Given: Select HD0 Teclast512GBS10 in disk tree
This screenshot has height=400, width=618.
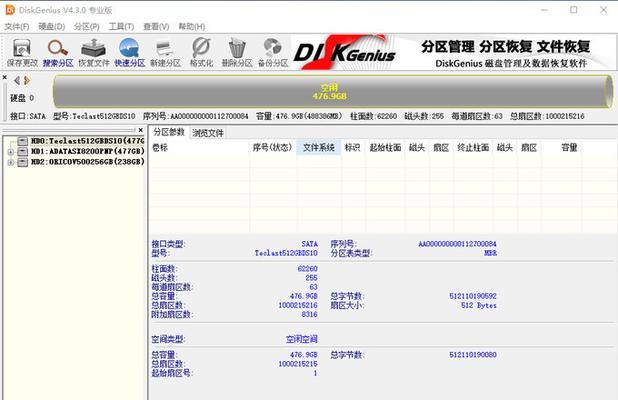Looking at the screenshot, I should pos(87,141).
